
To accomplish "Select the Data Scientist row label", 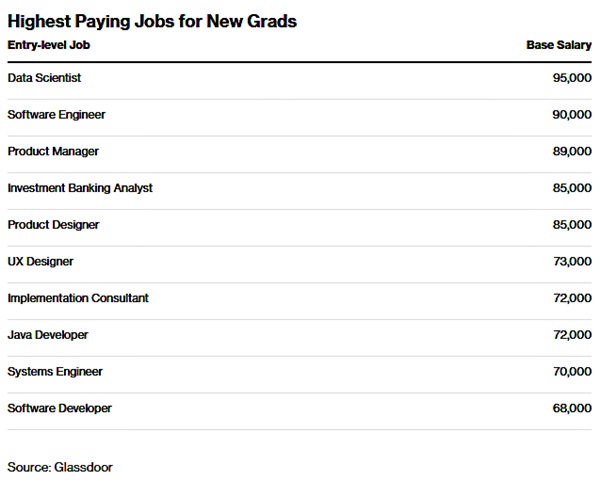I will click(44, 78).
